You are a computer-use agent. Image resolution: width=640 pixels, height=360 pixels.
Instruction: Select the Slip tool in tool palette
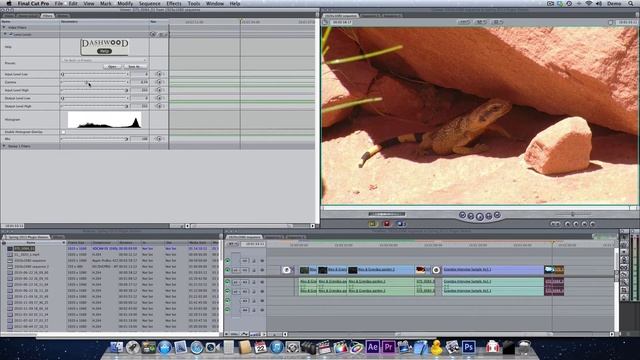pos(624,267)
